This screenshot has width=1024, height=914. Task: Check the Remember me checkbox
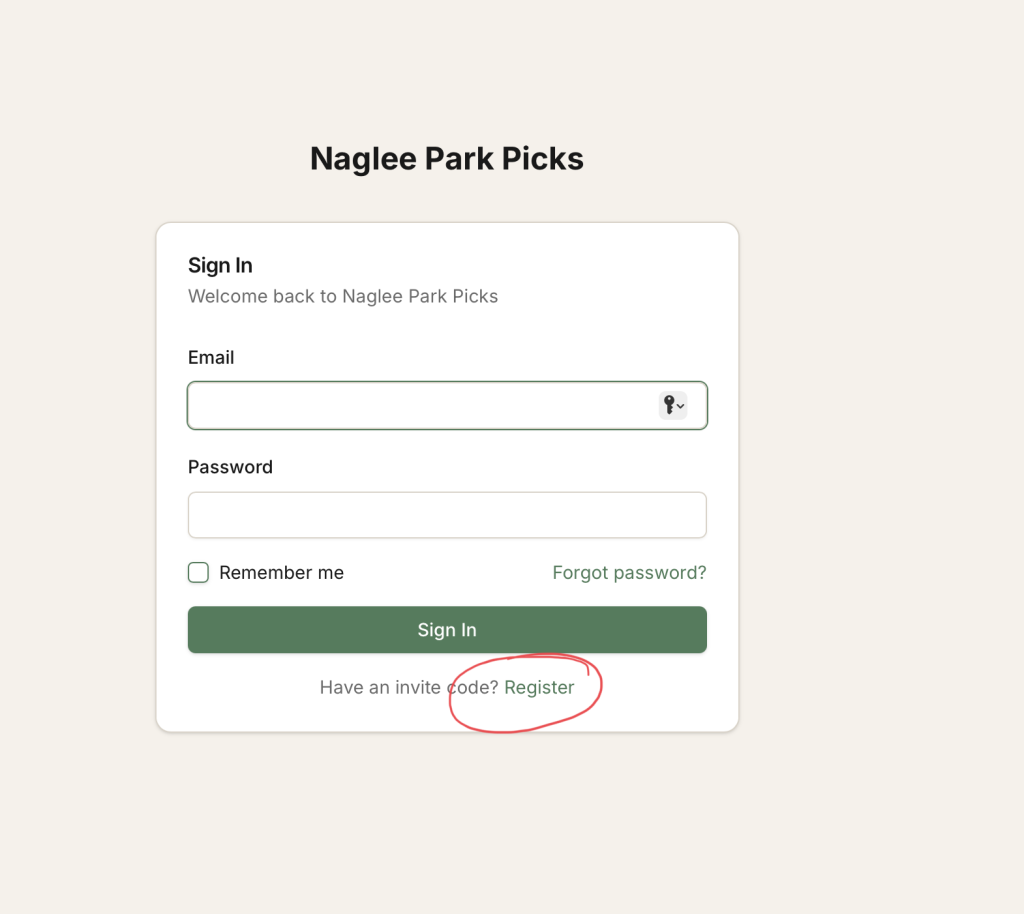coord(198,573)
